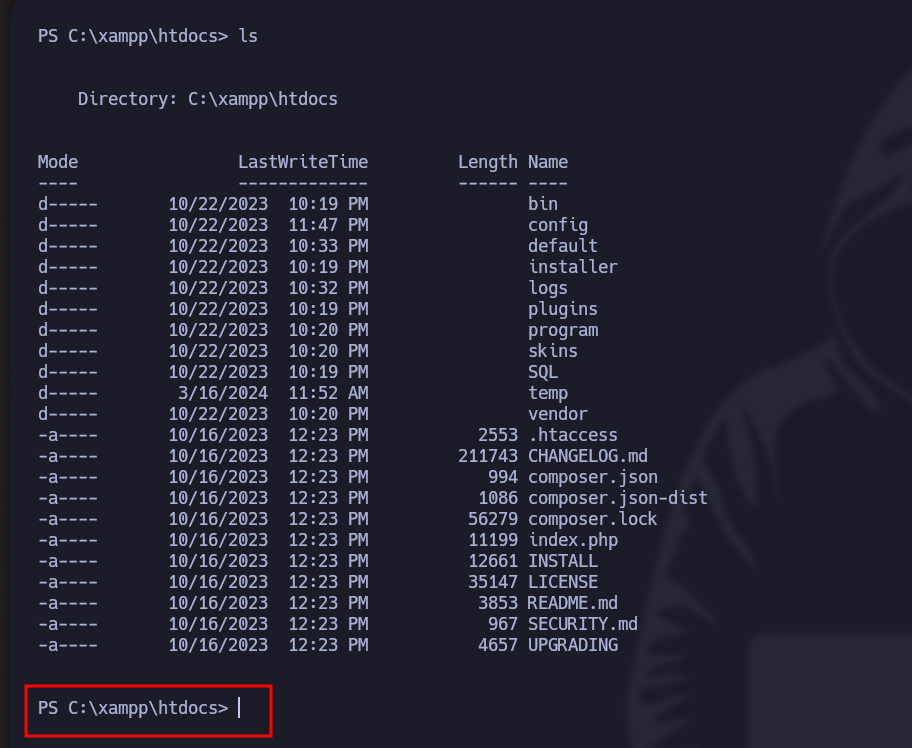Viewport: 912px width, 748px height.
Task: Select the installer directory entry
Action: coord(573,267)
